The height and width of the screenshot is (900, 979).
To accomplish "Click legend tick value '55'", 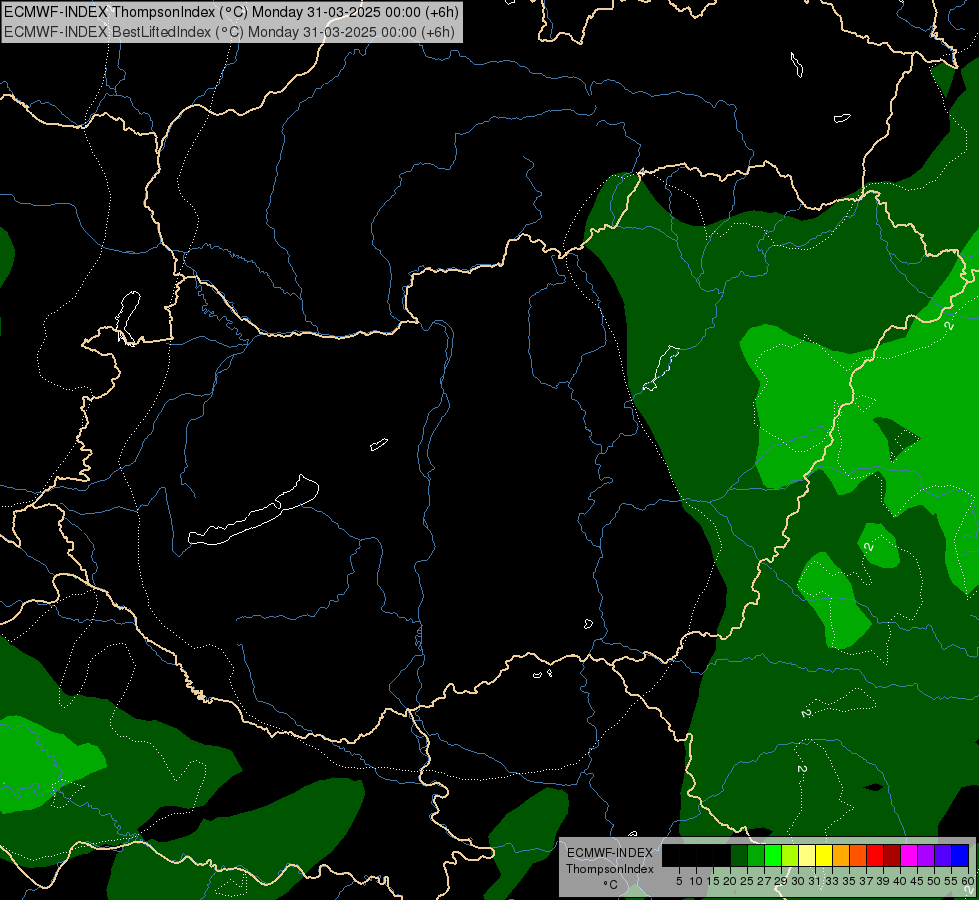I will [x=951, y=881].
